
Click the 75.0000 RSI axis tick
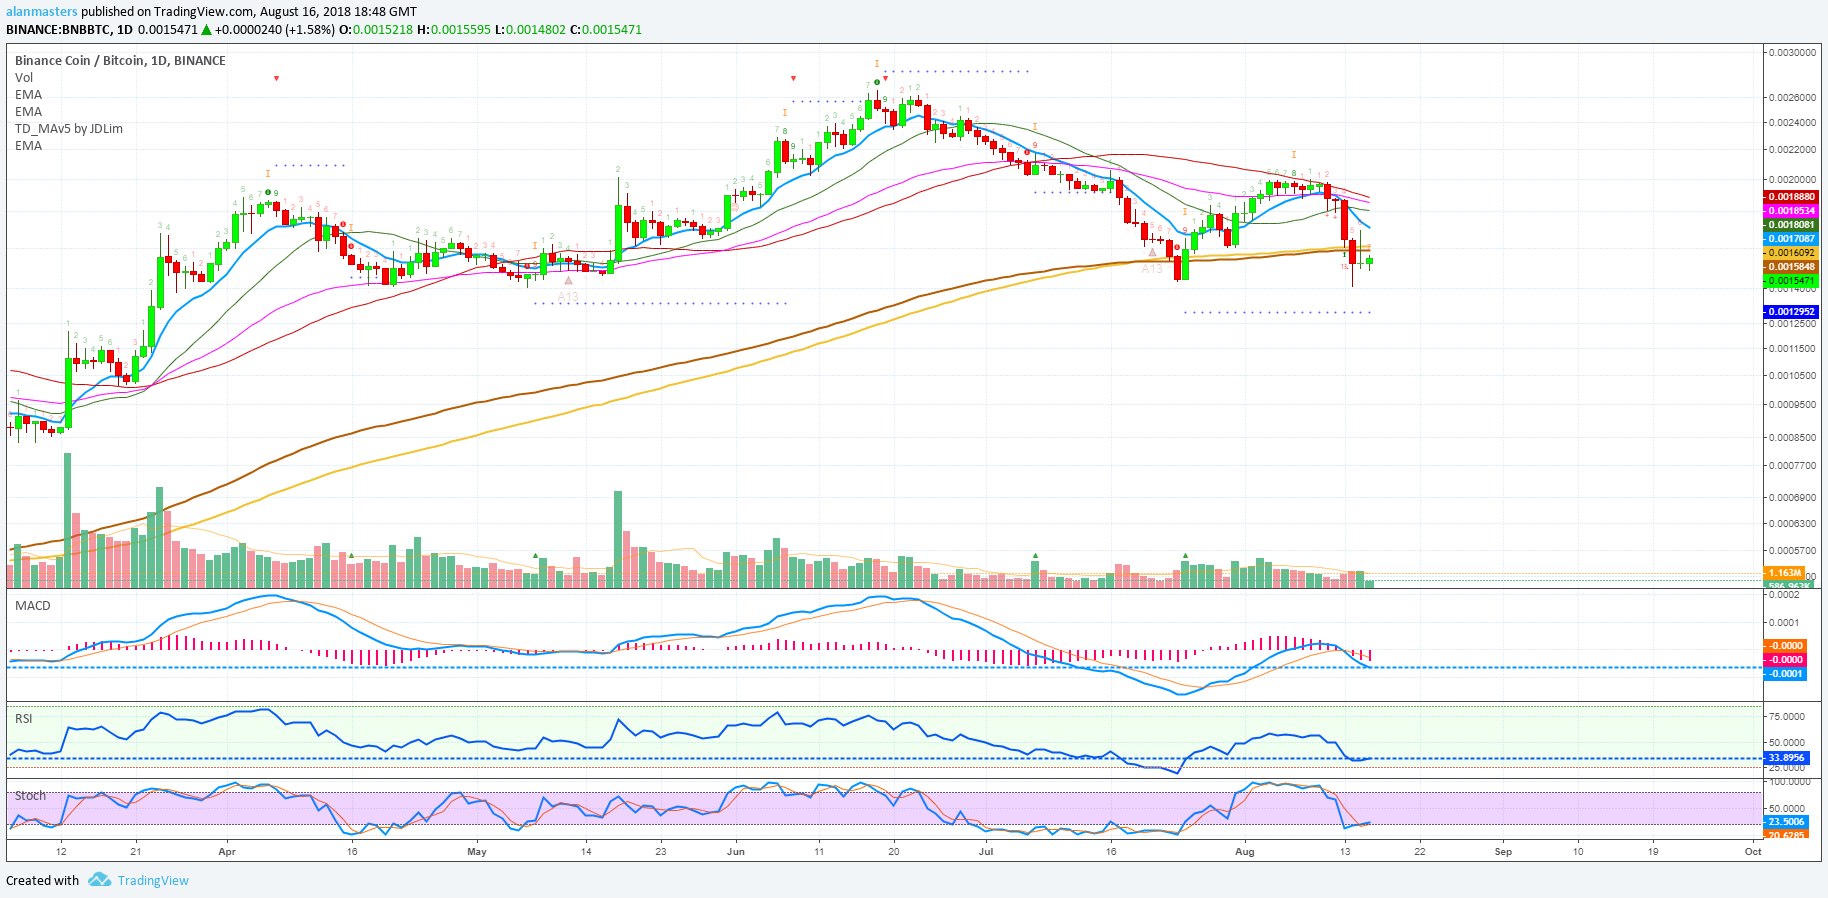coord(1788,717)
